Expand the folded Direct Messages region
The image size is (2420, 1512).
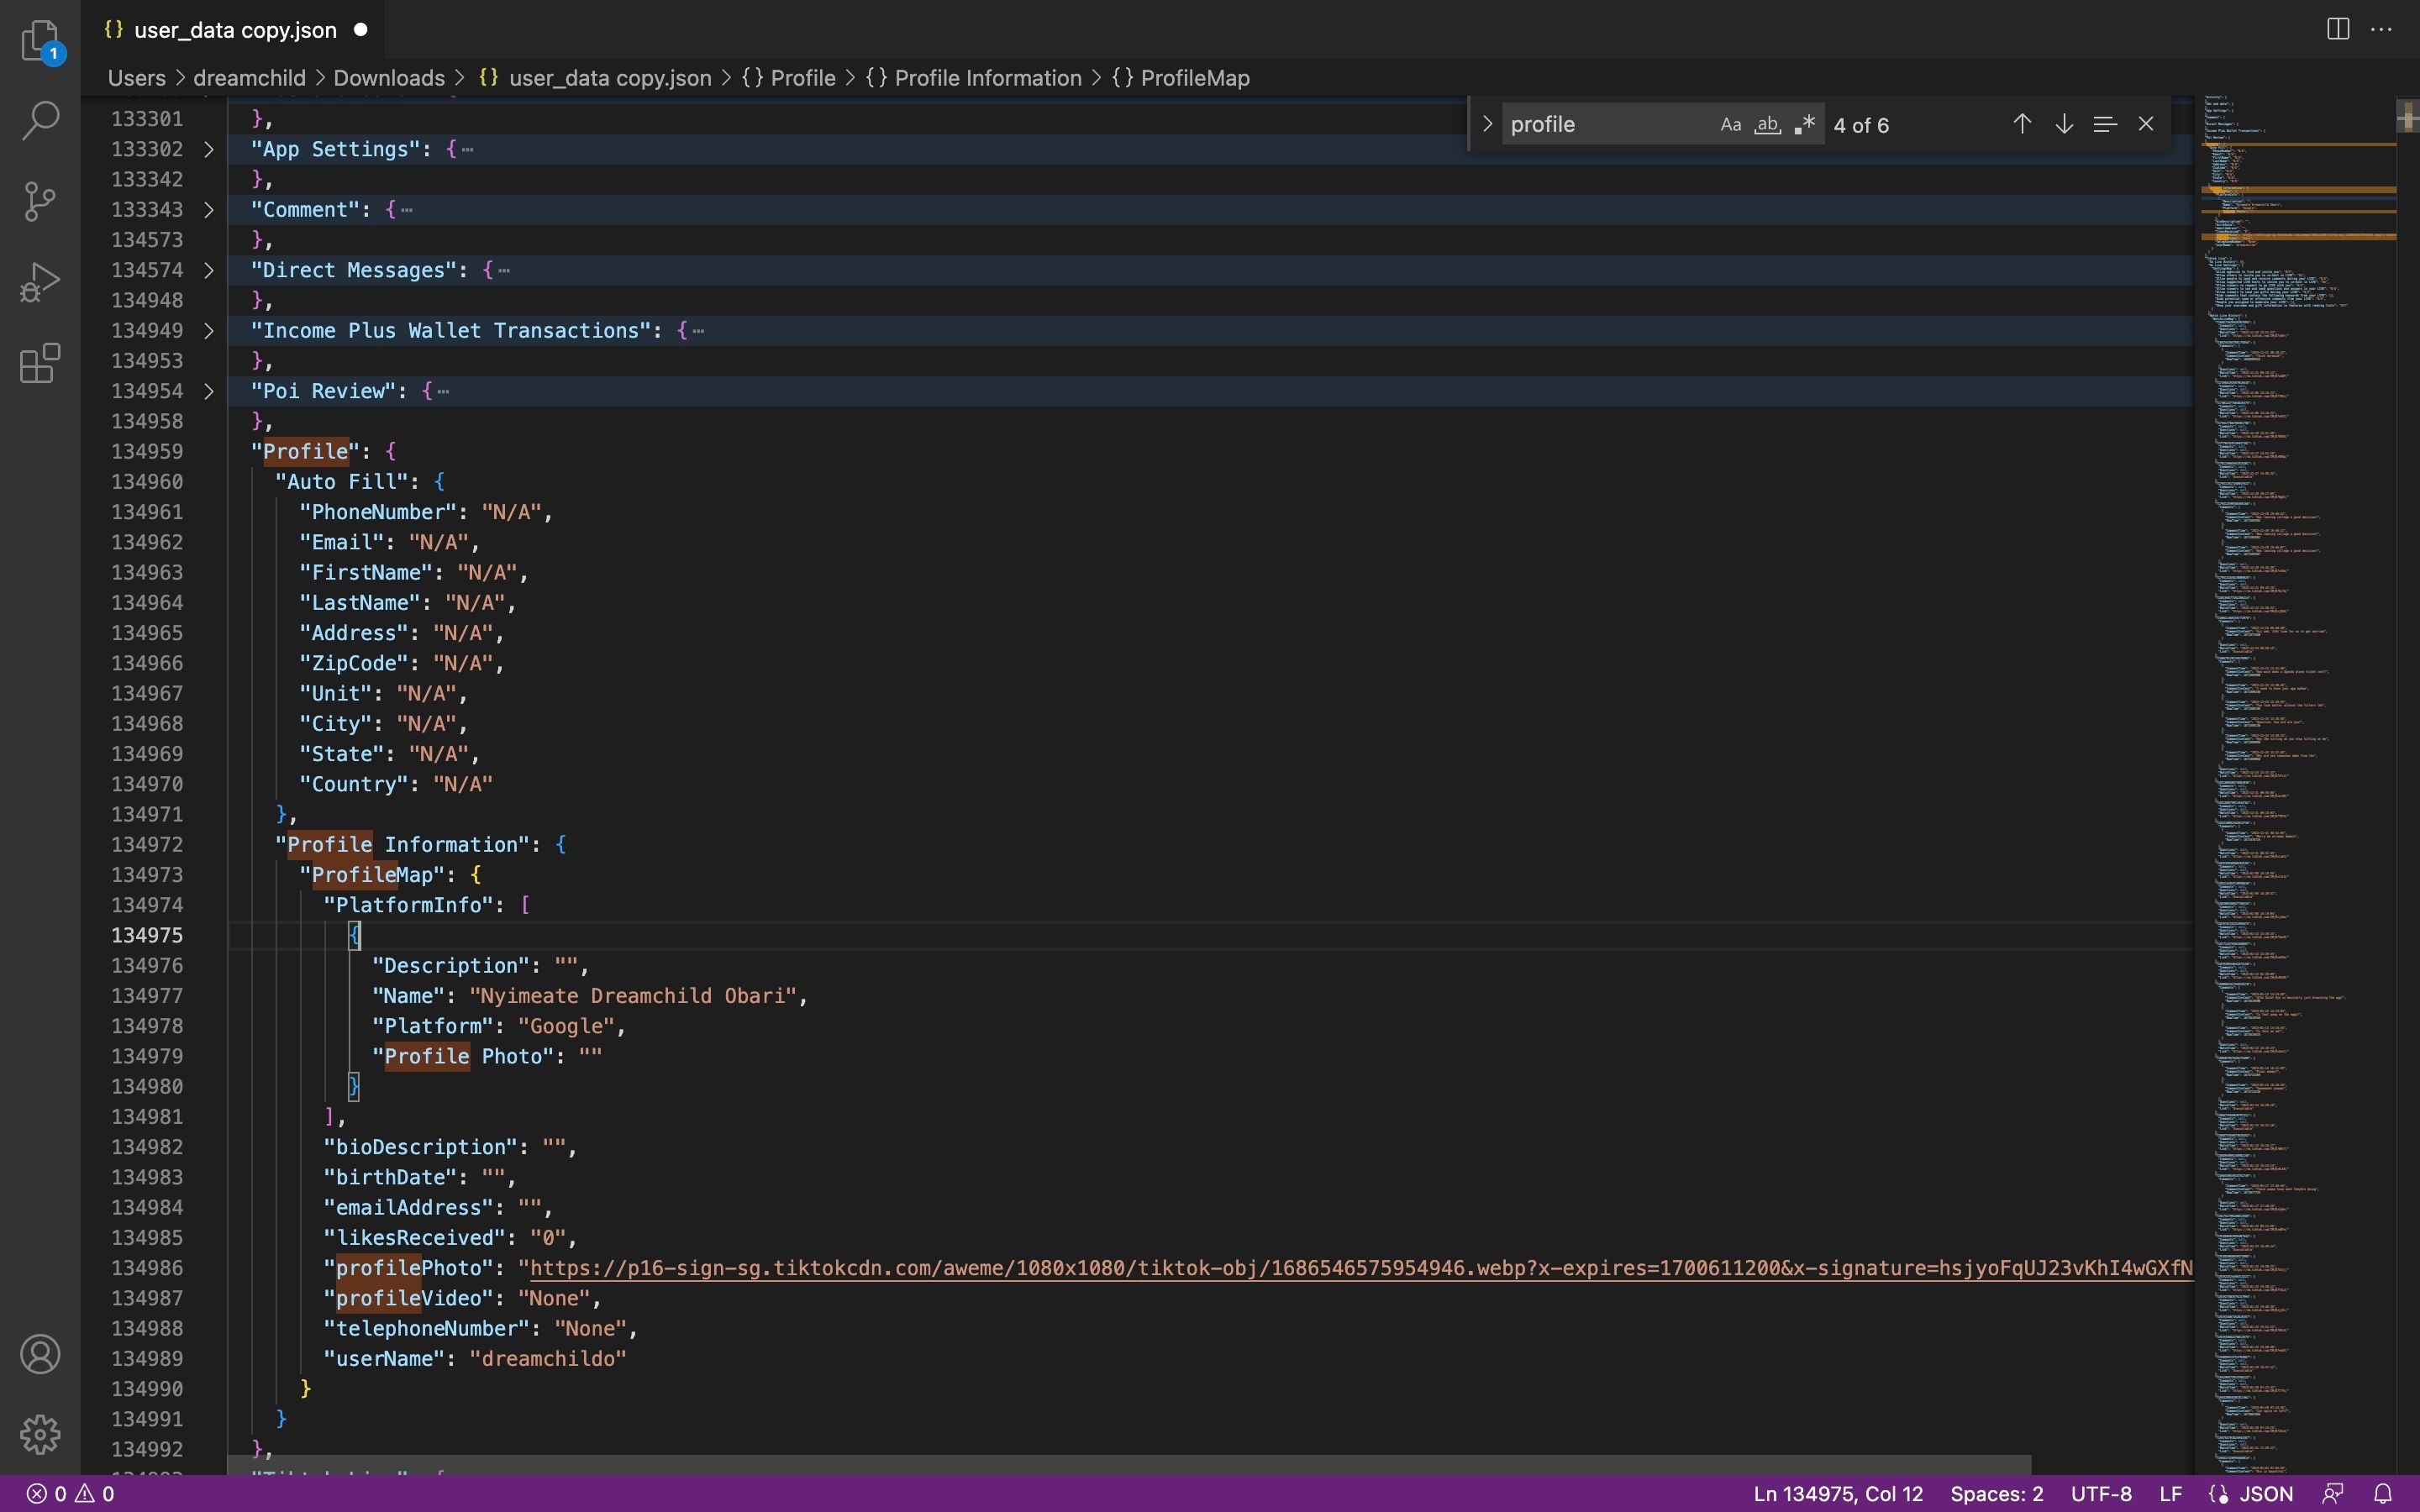[208, 270]
